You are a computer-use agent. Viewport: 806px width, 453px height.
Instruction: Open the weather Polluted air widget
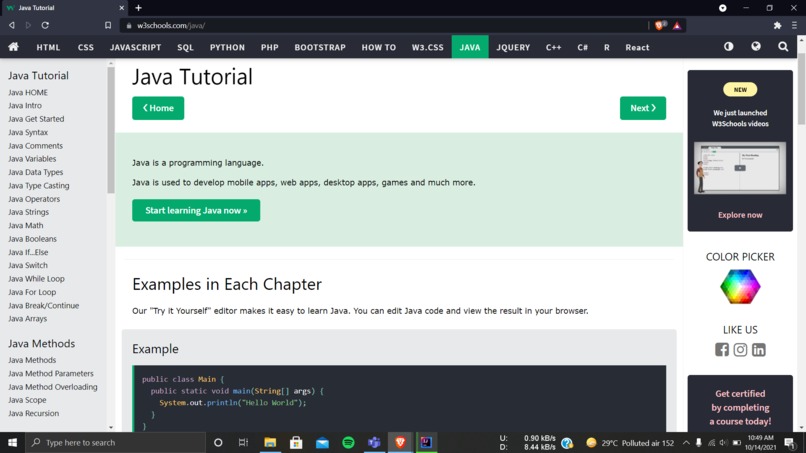click(x=630, y=443)
